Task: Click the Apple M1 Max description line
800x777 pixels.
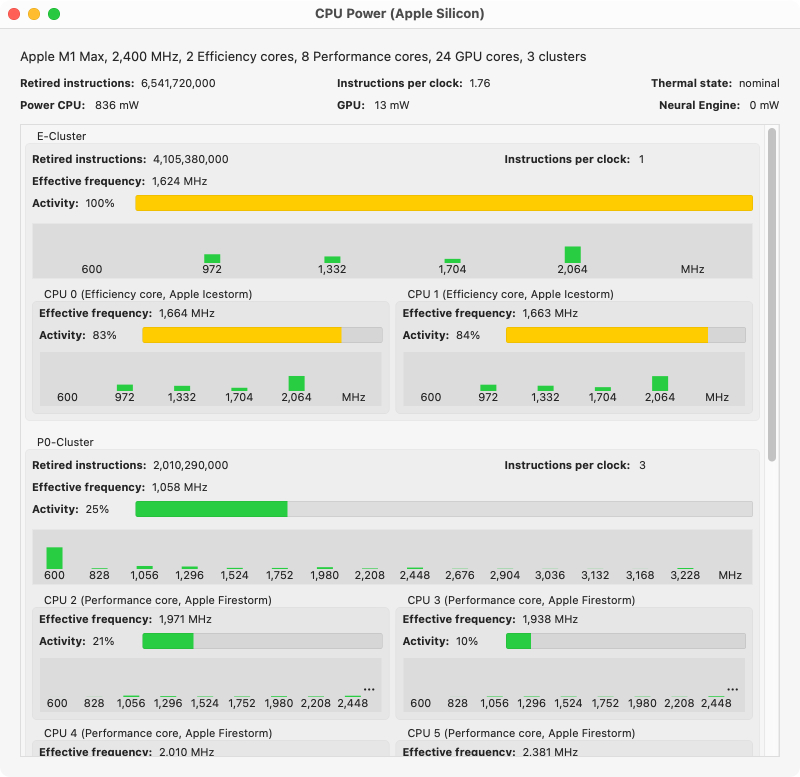Action: pyautogui.click(x=303, y=57)
